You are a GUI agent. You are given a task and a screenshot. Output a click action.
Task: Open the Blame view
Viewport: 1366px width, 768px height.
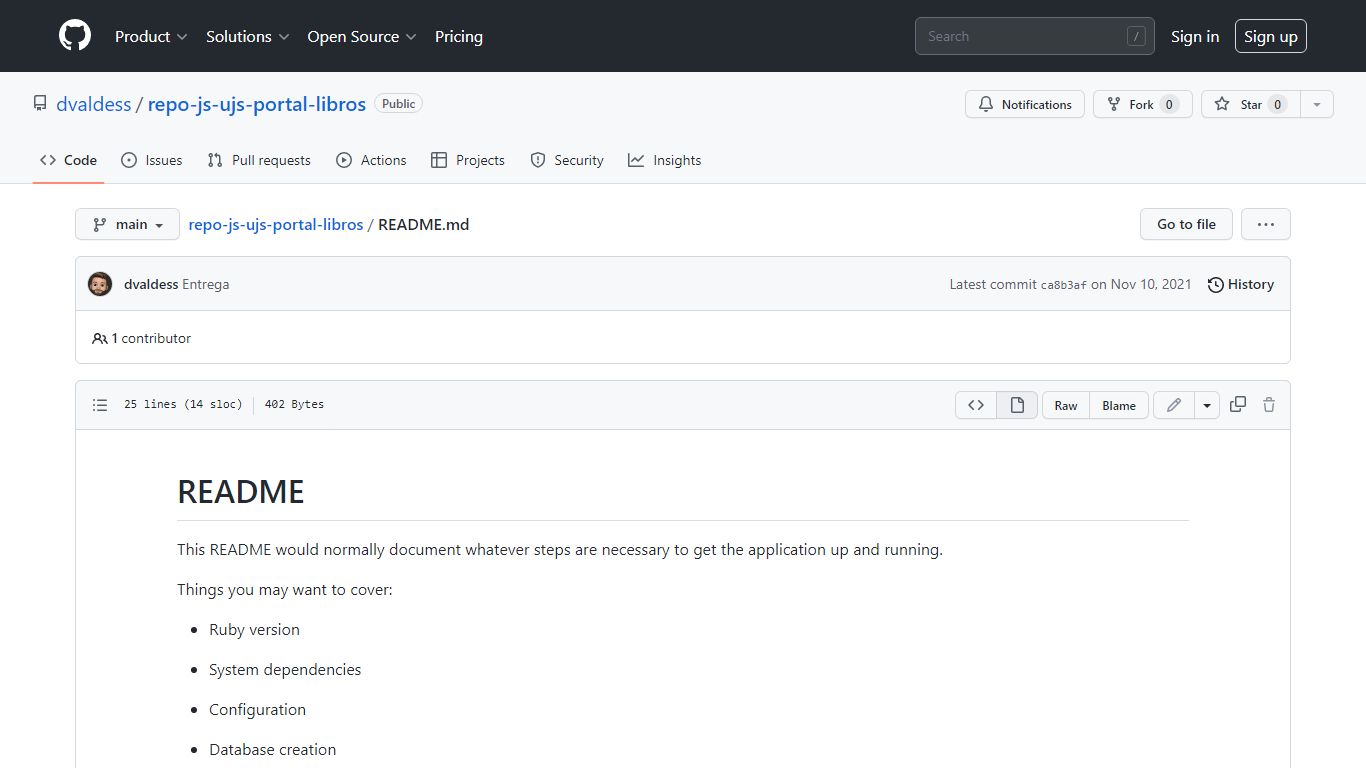point(1119,405)
